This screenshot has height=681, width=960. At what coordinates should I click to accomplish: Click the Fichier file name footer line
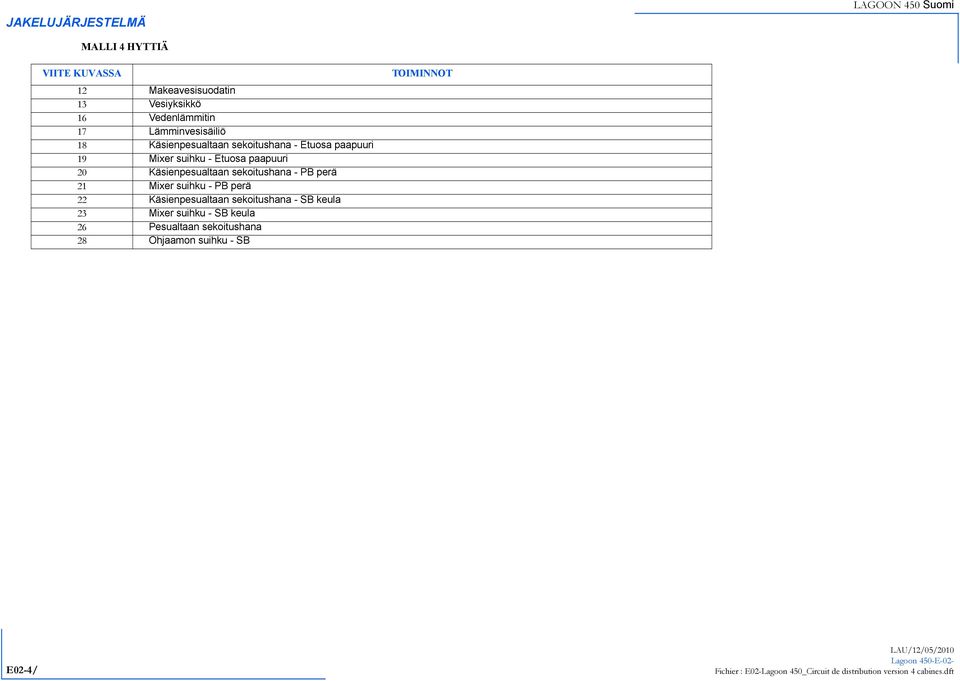tap(834, 672)
